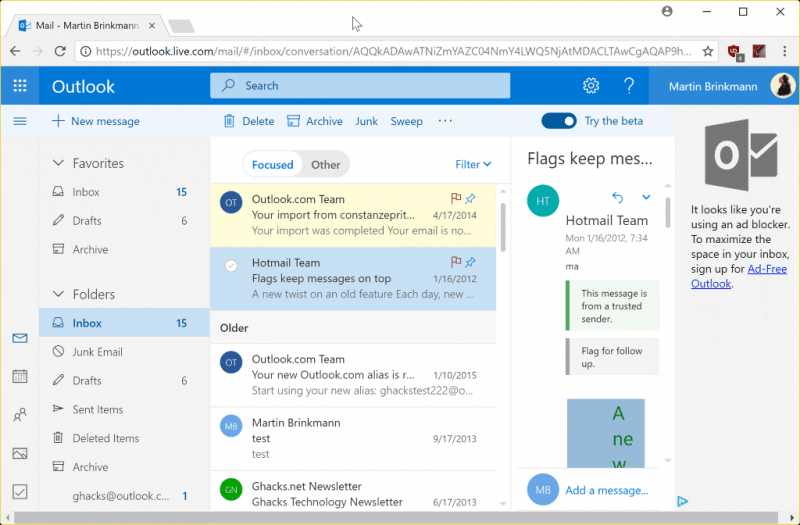Switch to Mail in left rail
Viewport: 800px width, 525px height.
[x=20, y=338]
